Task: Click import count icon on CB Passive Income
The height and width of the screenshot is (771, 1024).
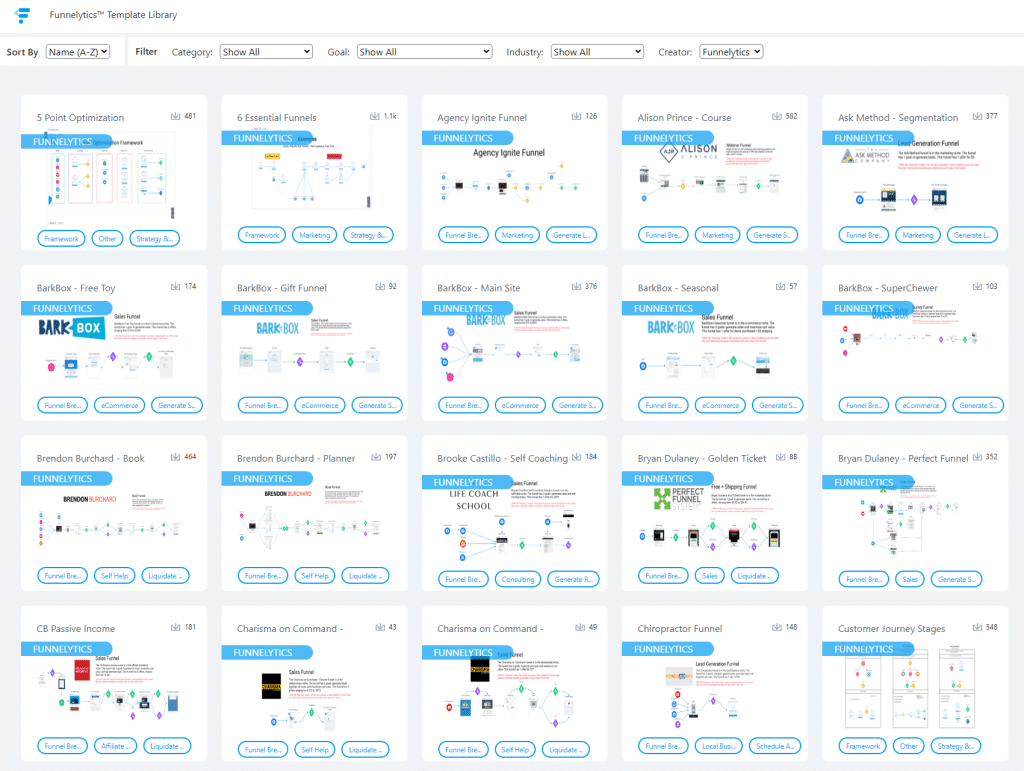Action: tap(176, 627)
